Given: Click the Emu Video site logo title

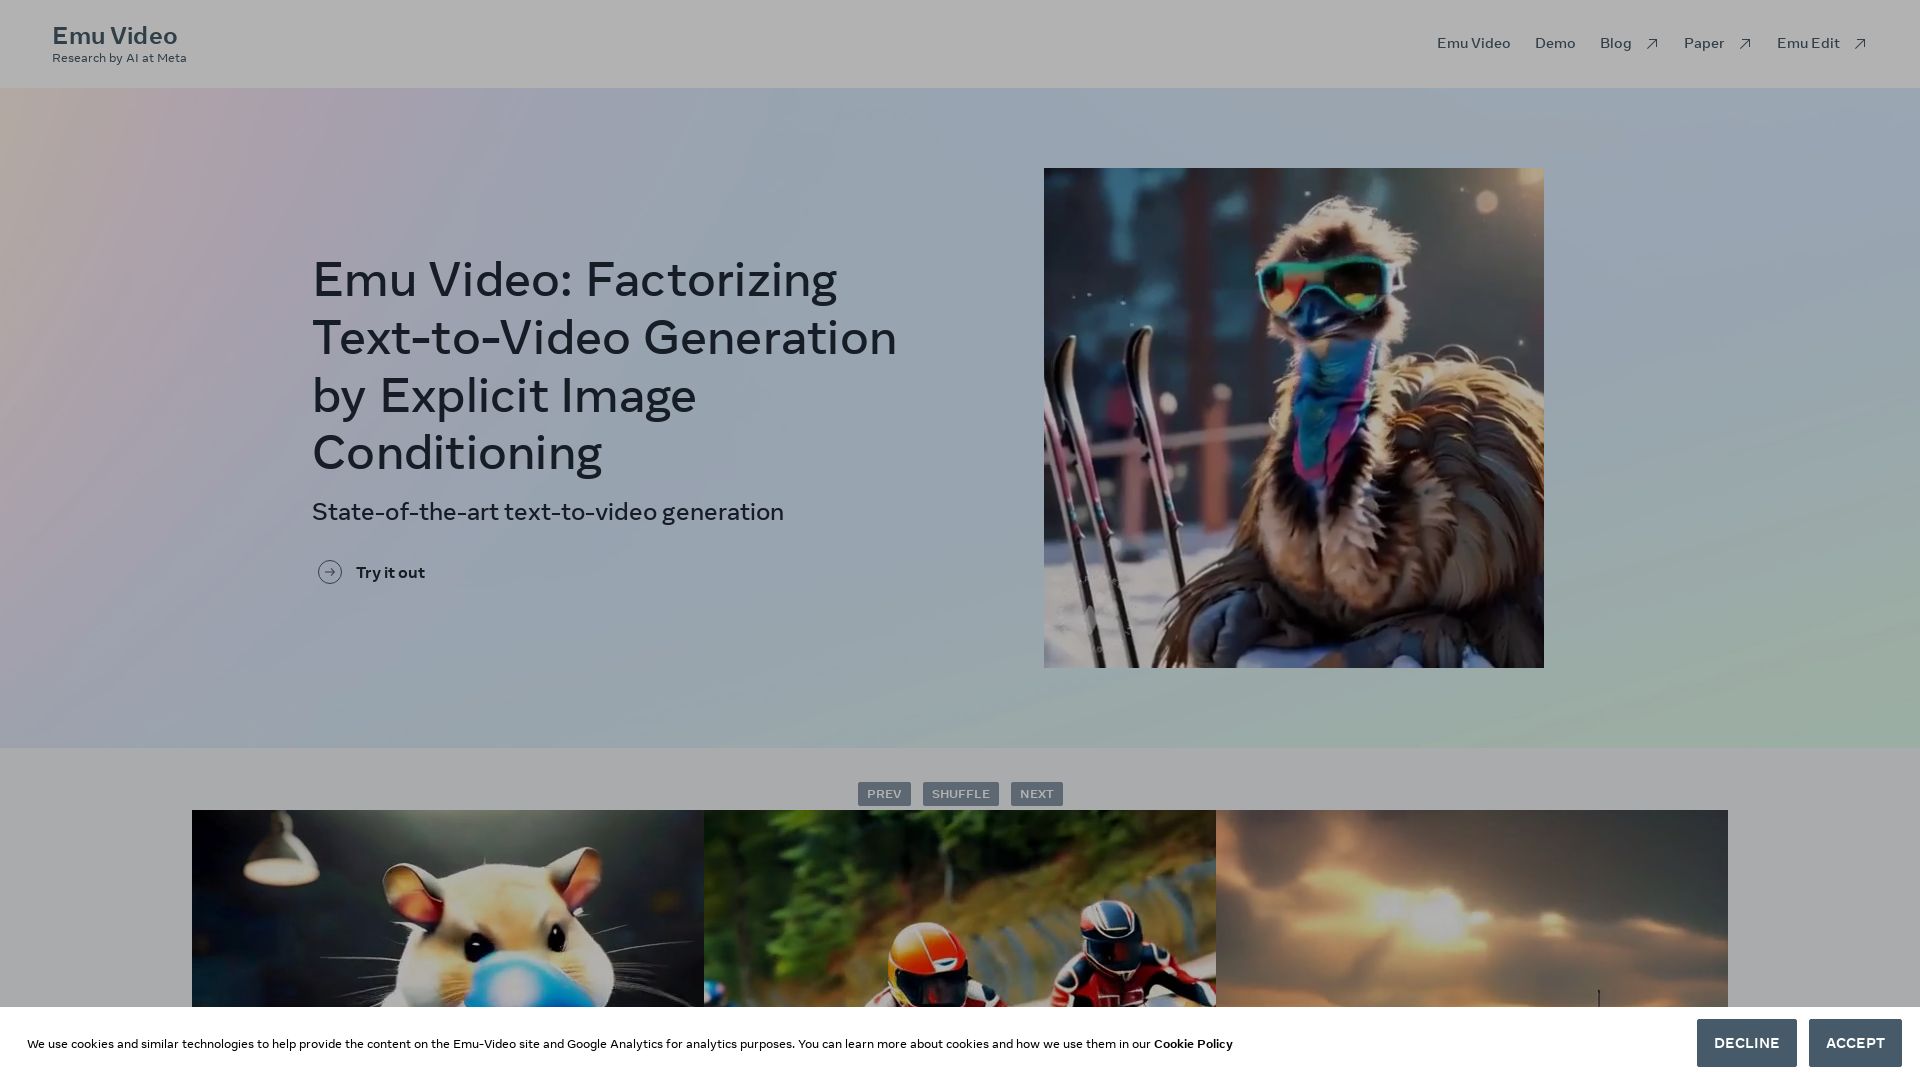Looking at the screenshot, I should pos(115,36).
